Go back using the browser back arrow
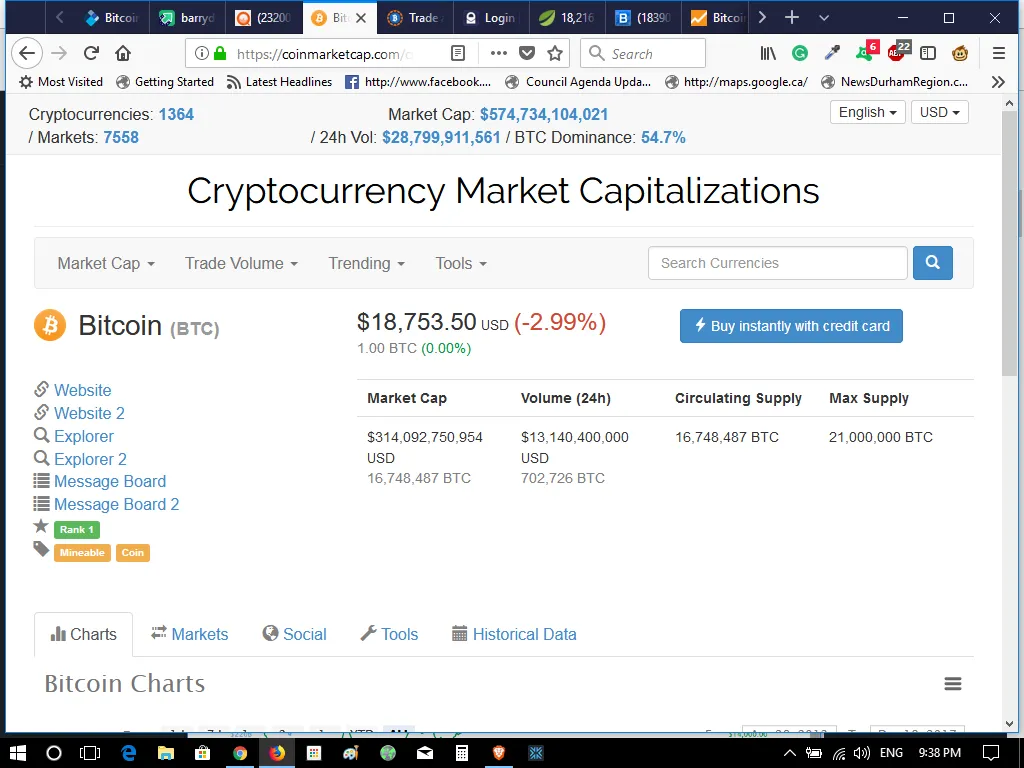Image resolution: width=1024 pixels, height=768 pixels. tap(27, 54)
